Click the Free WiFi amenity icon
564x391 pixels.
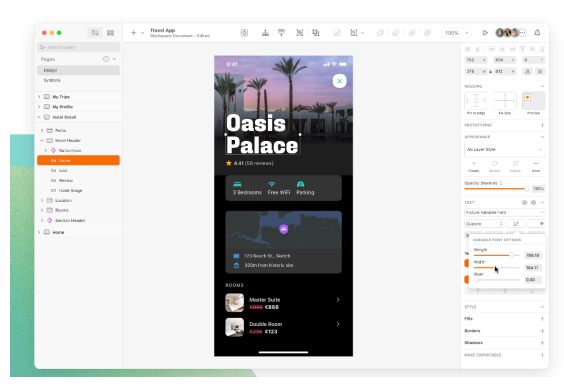272,184
